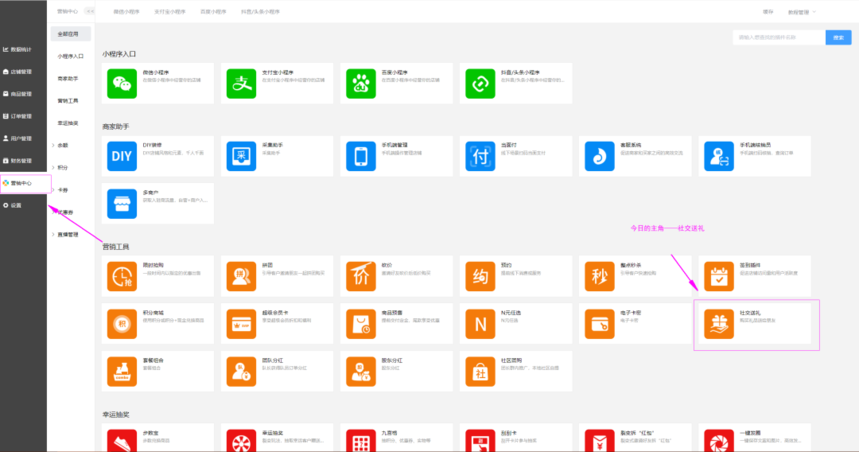Select the blue DIY装修 icon
Screen dimensions: 859x452
point(122,155)
